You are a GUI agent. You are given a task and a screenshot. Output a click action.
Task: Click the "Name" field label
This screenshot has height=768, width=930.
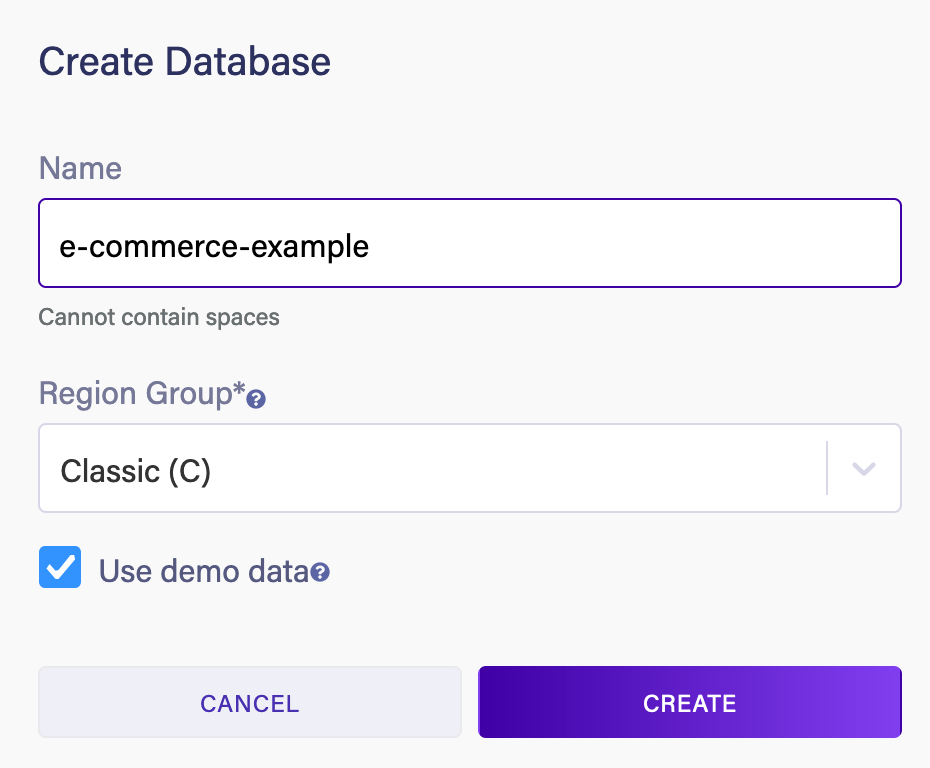pyautogui.click(x=80, y=168)
